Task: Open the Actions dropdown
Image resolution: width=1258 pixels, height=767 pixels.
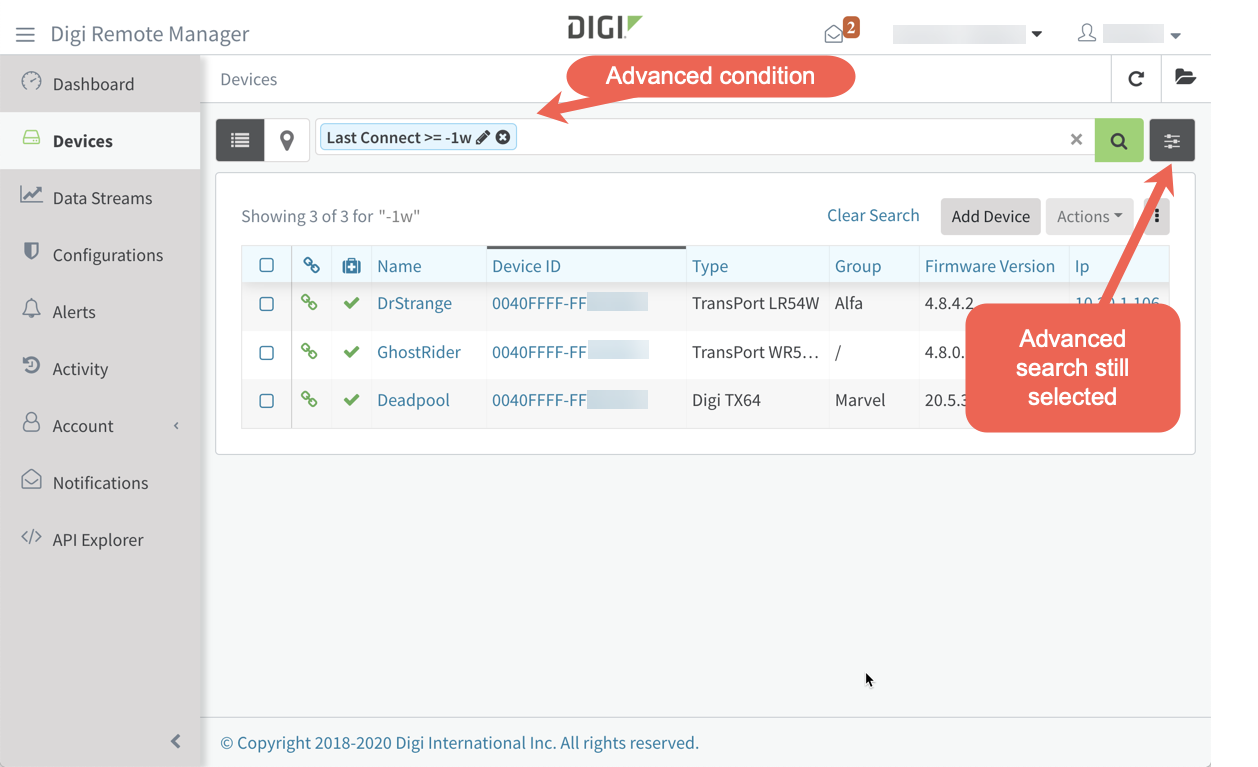Action: point(1089,216)
